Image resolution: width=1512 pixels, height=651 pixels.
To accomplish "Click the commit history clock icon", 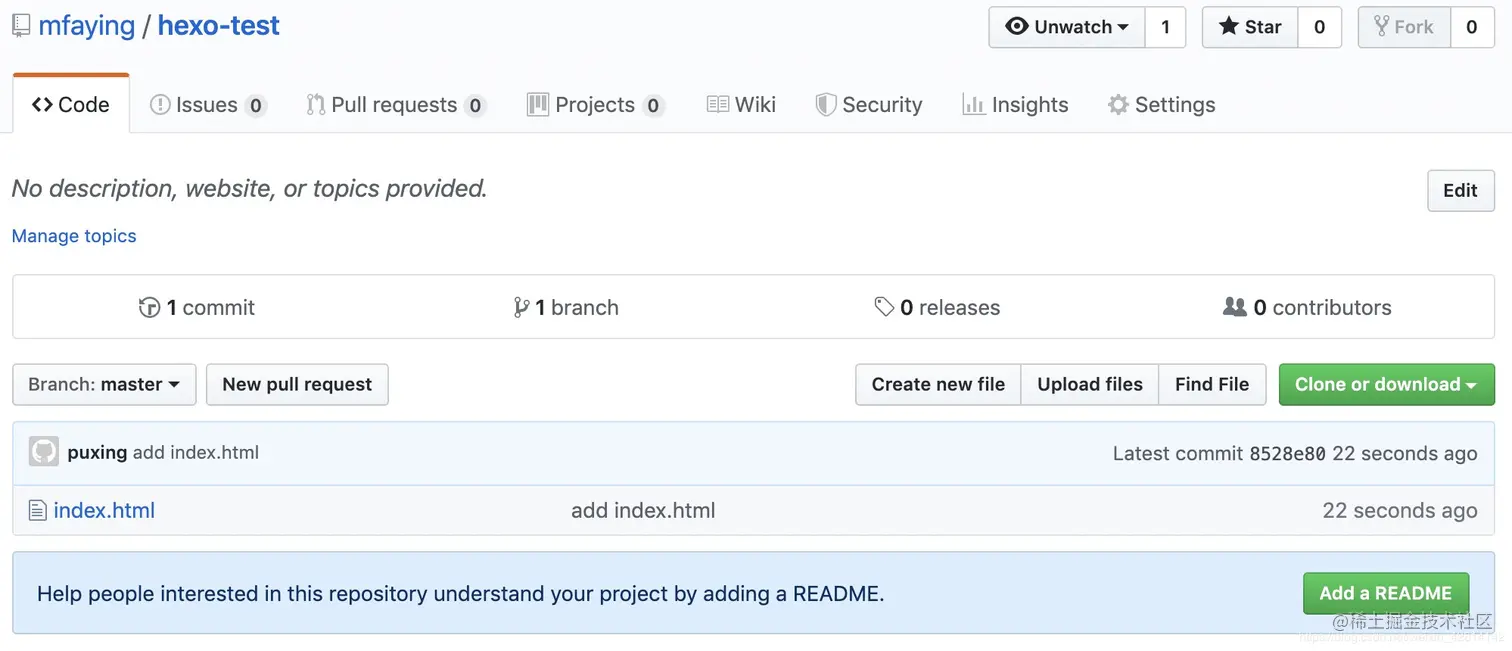I will [x=149, y=307].
